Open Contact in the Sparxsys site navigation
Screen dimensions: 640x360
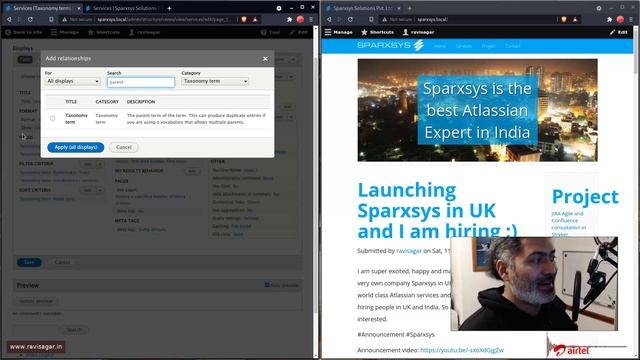coord(512,46)
